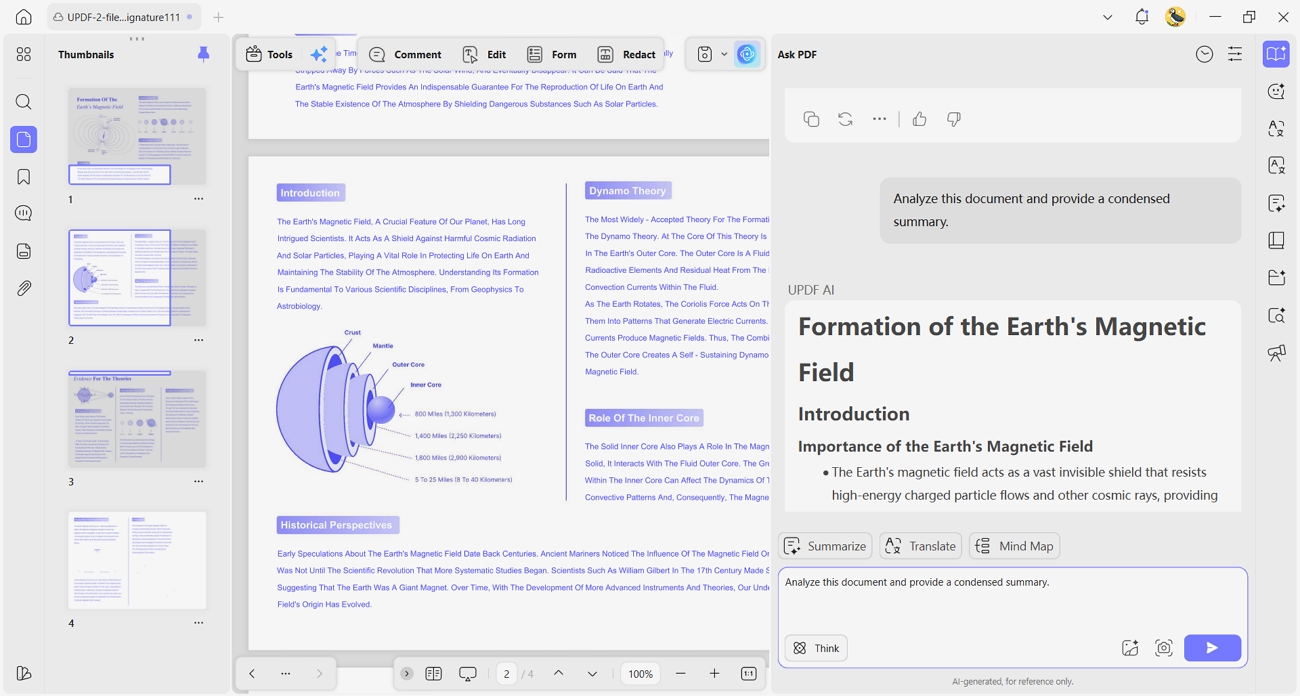
Task: Select page 4 thumbnail
Action: 137,560
